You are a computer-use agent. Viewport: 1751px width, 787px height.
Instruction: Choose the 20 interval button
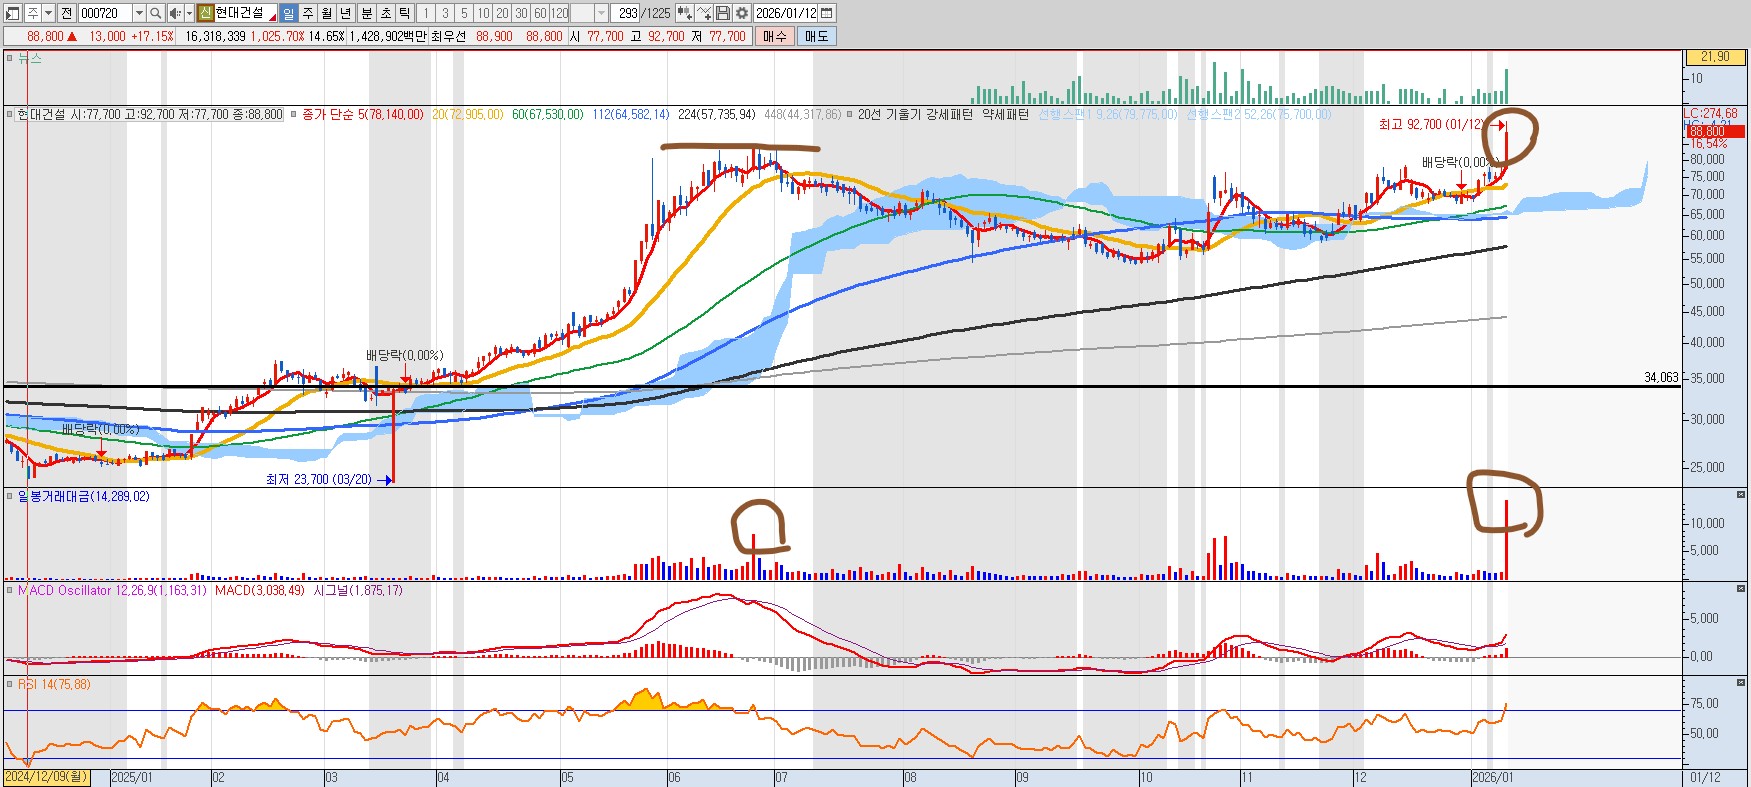click(502, 13)
